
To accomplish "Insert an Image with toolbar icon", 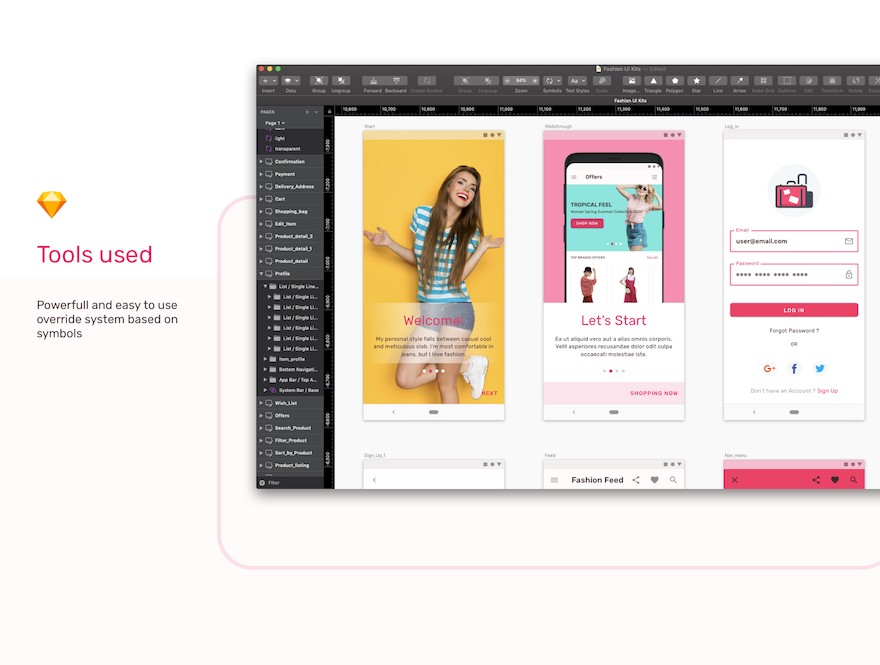I will [631, 81].
